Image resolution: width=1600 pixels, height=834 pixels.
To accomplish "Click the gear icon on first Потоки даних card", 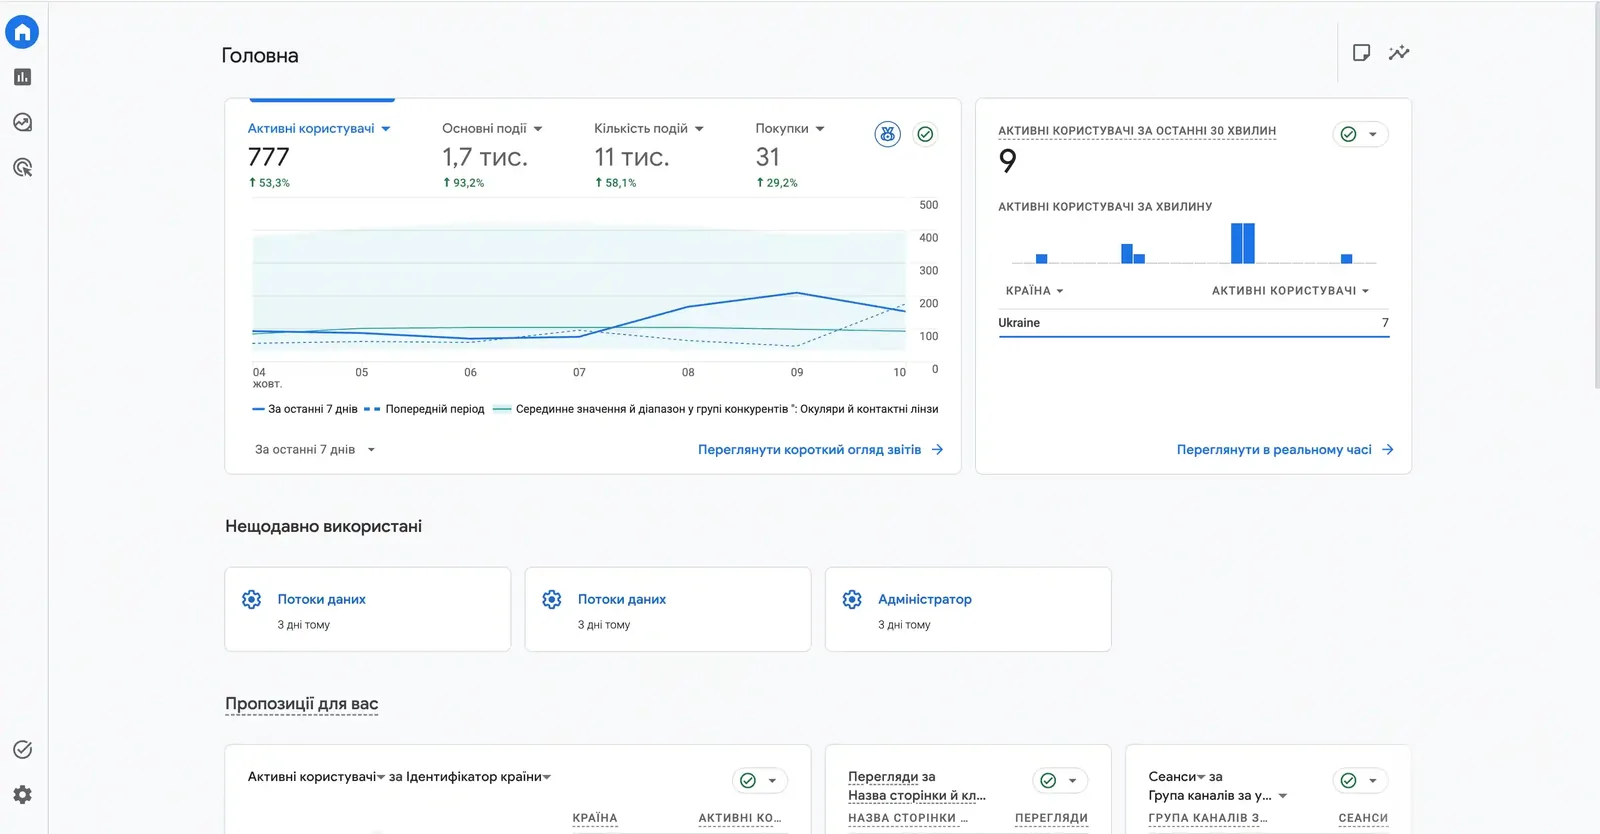I will pos(252,599).
